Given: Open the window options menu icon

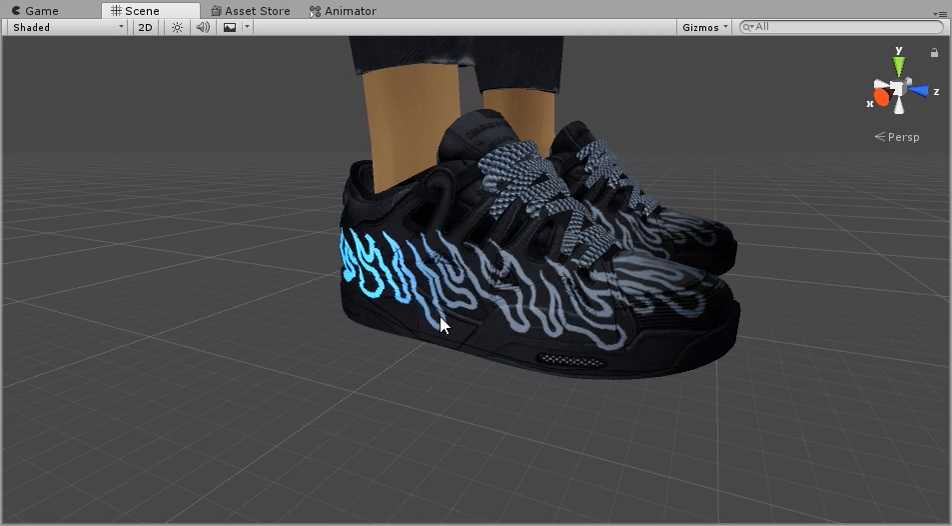Looking at the screenshot, I should (x=938, y=13).
